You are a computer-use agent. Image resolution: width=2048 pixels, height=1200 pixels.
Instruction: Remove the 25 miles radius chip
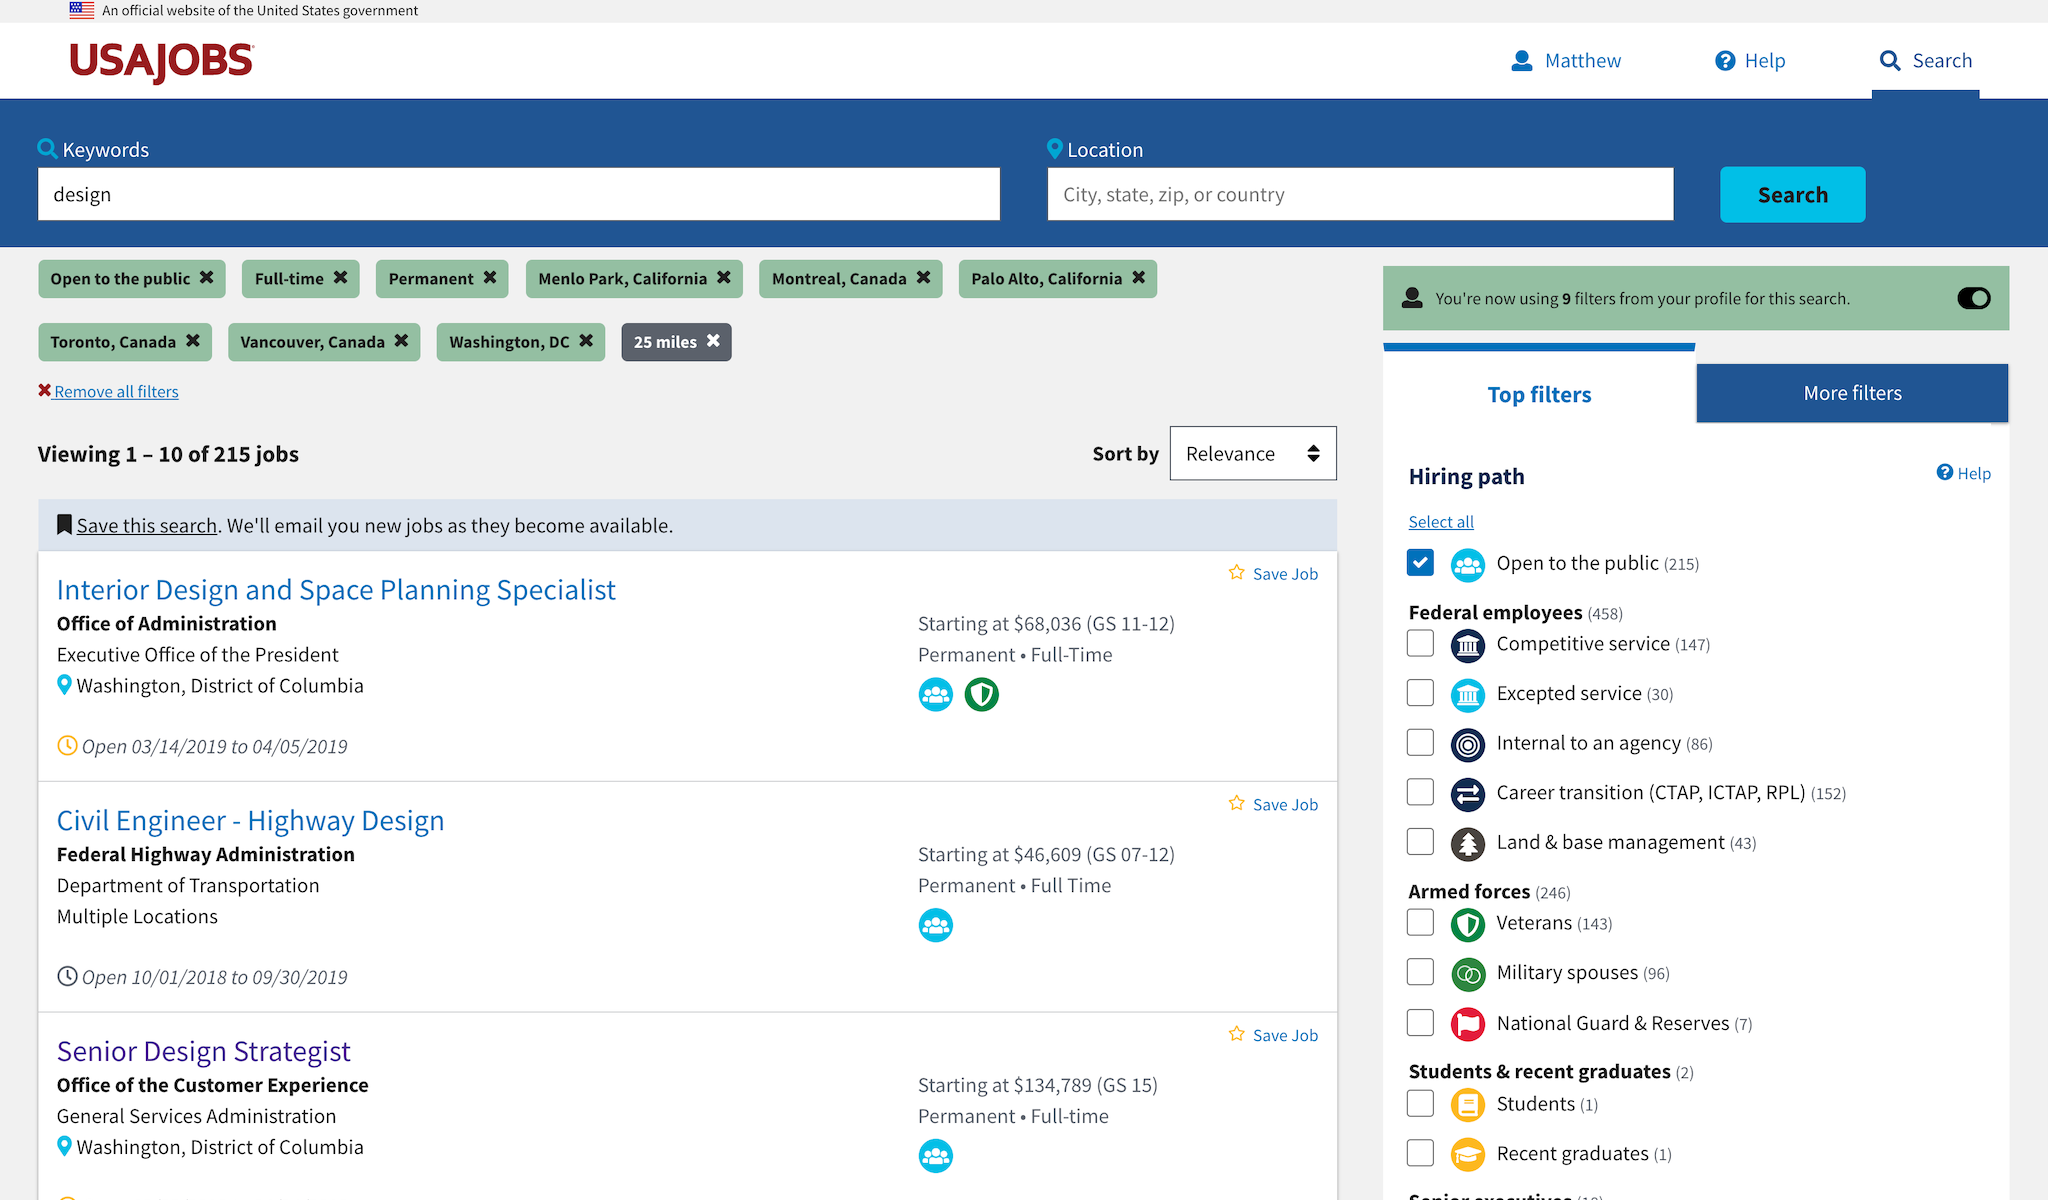coord(713,341)
